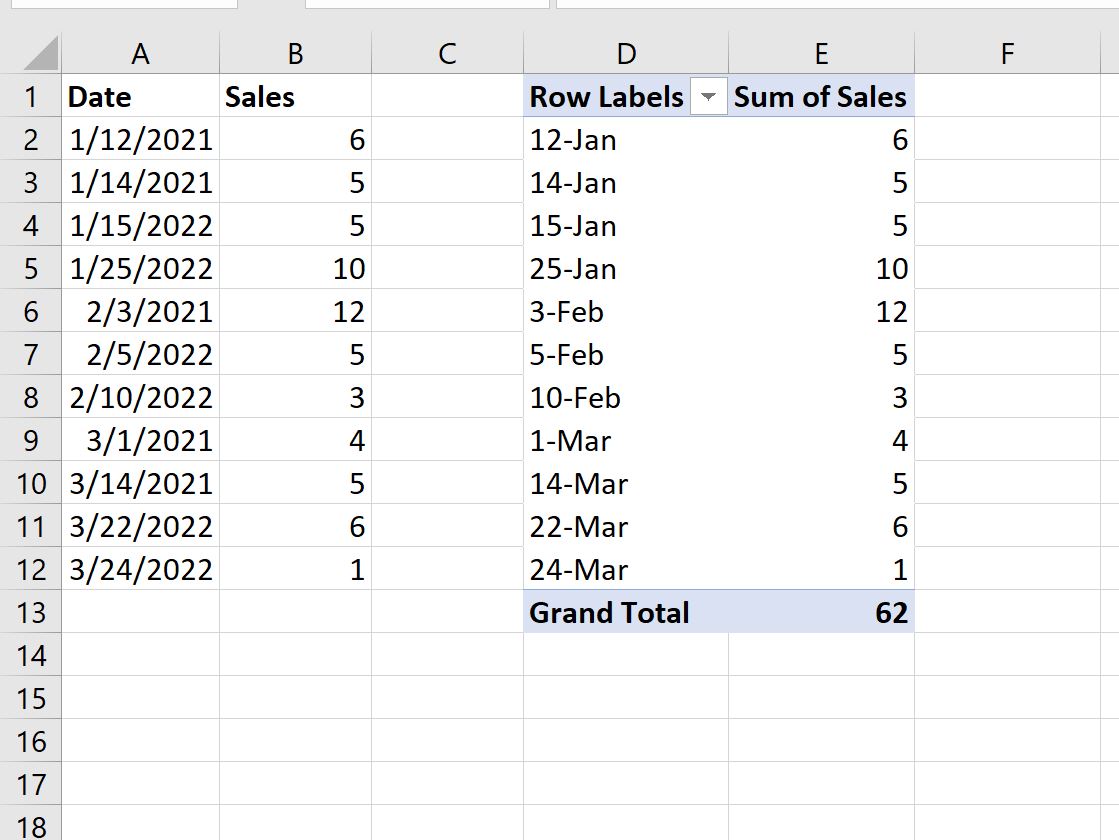The width and height of the screenshot is (1119, 840).
Task: Select the 24-Mar pivot row label
Action: [626, 570]
